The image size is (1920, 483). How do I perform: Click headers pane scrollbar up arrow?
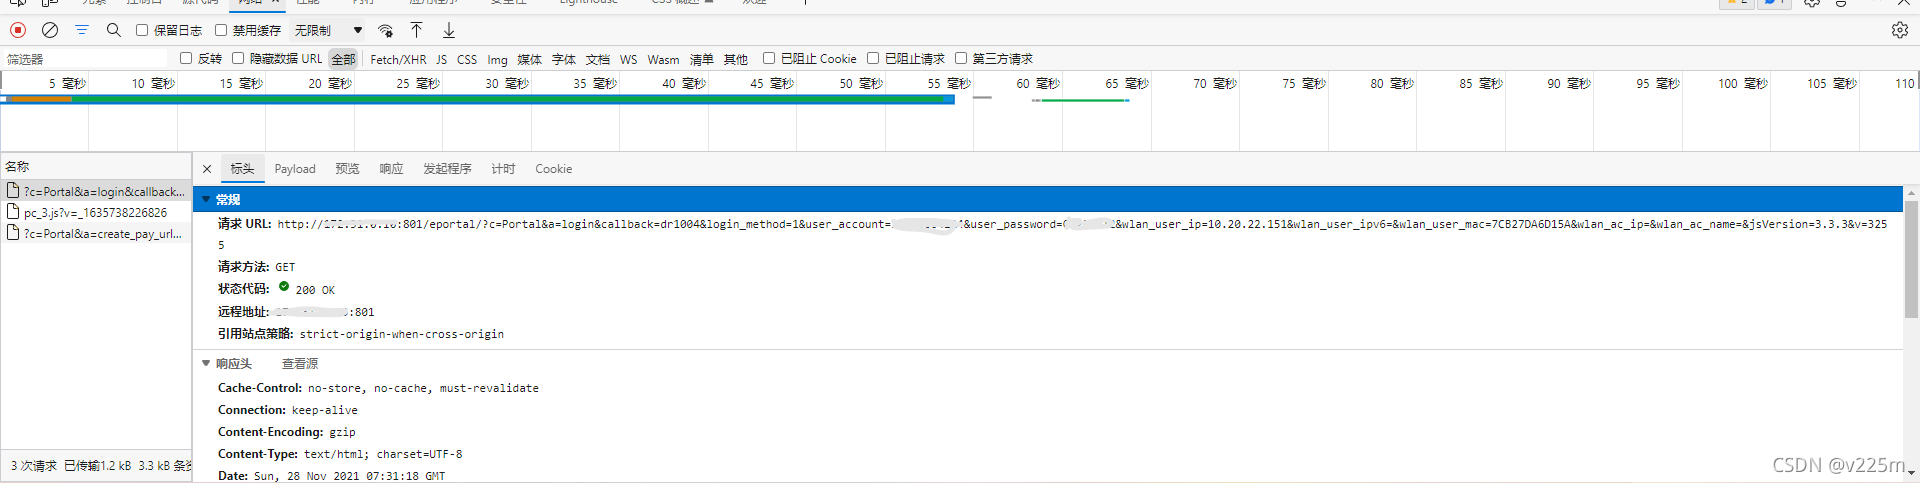pos(1911,193)
